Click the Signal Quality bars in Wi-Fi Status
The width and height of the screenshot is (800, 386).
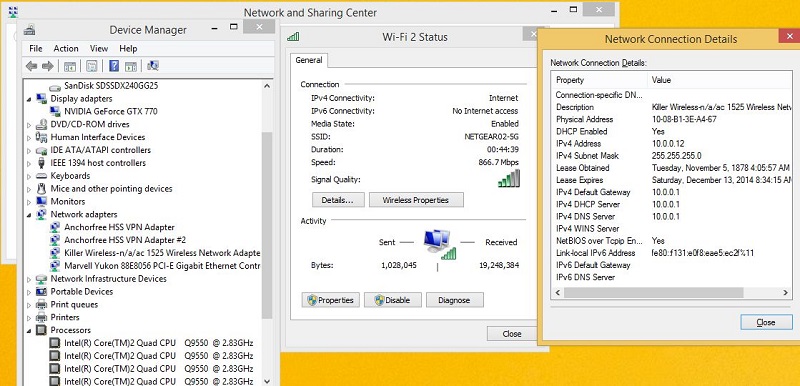click(509, 178)
